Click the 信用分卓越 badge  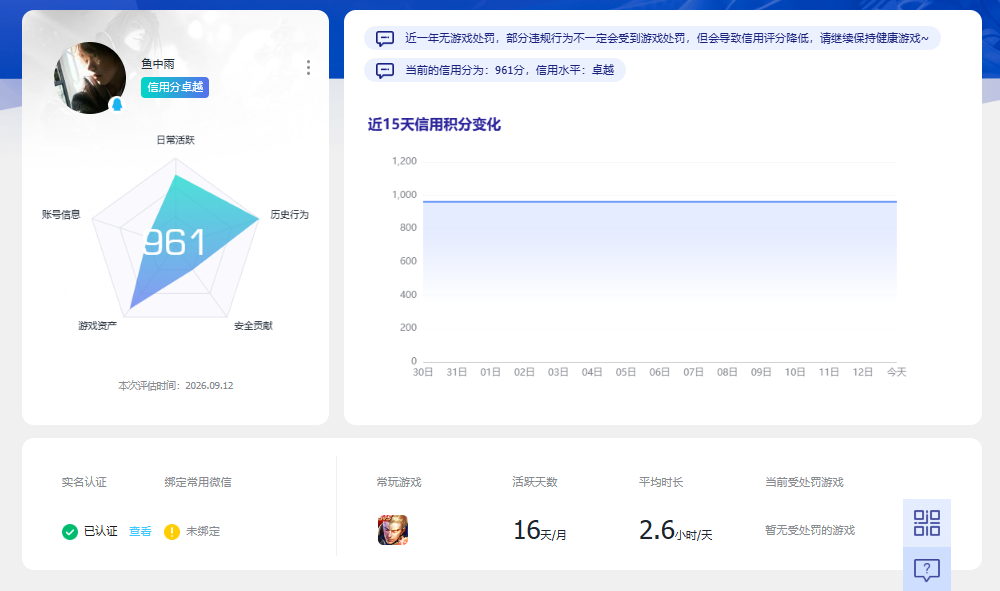(x=175, y=87)
